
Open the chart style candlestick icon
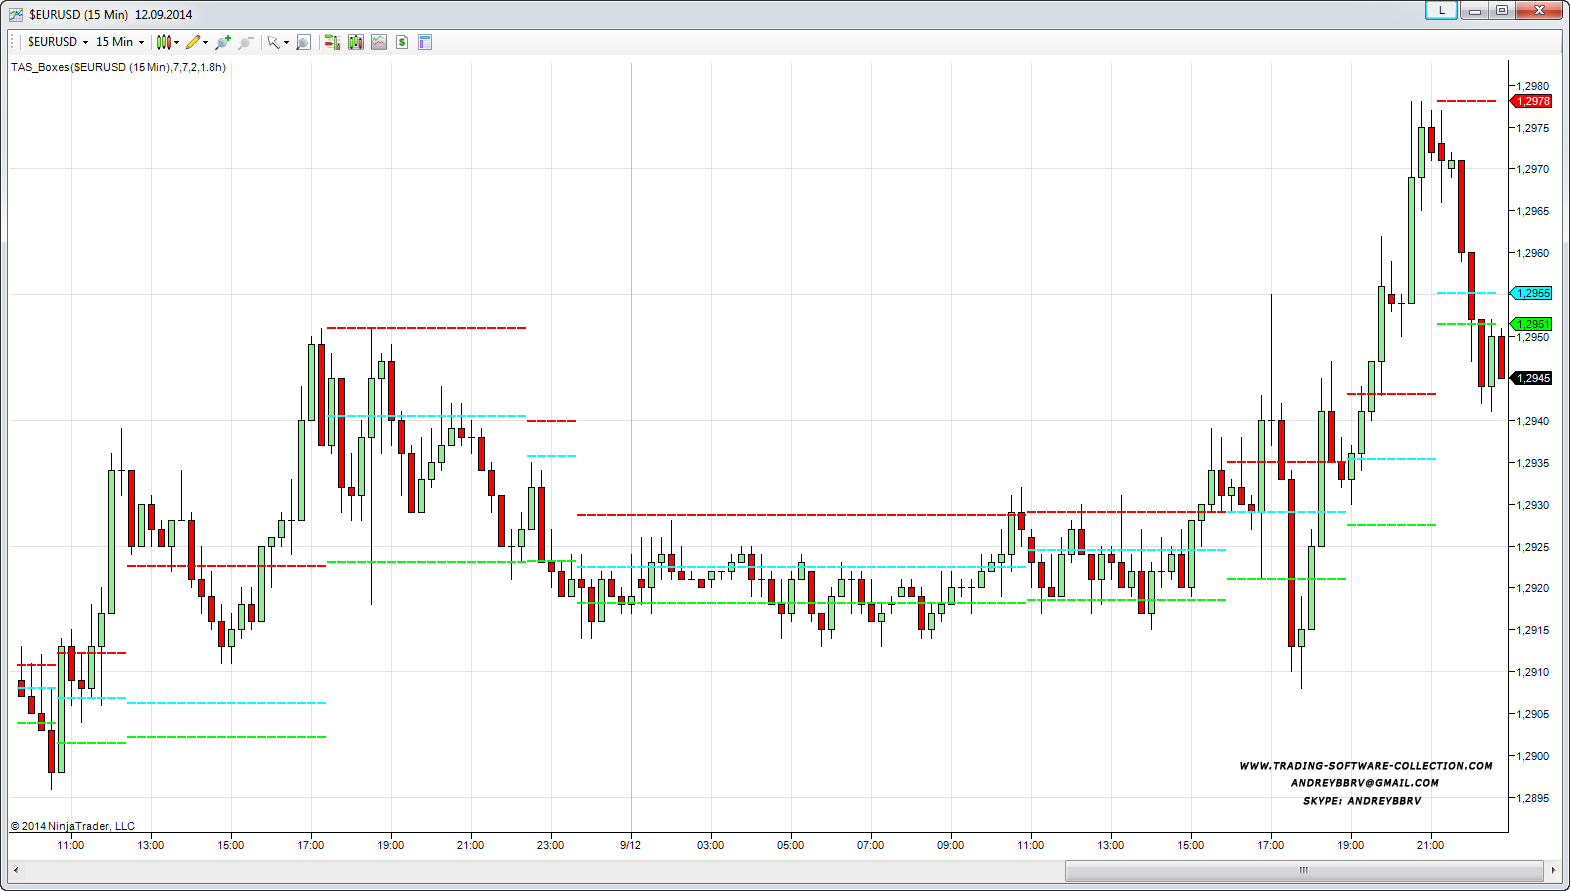[x=164, y=42]
